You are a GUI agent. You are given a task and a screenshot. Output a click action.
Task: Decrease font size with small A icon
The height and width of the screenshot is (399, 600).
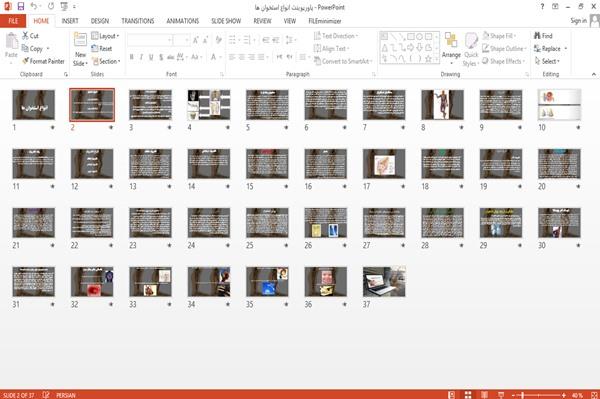[x=205, y=40]
